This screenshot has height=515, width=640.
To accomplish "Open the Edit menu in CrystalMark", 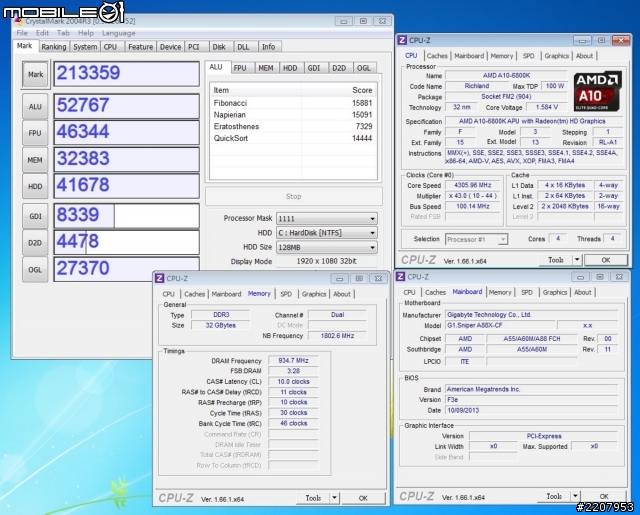I will [x=42, y=33].
